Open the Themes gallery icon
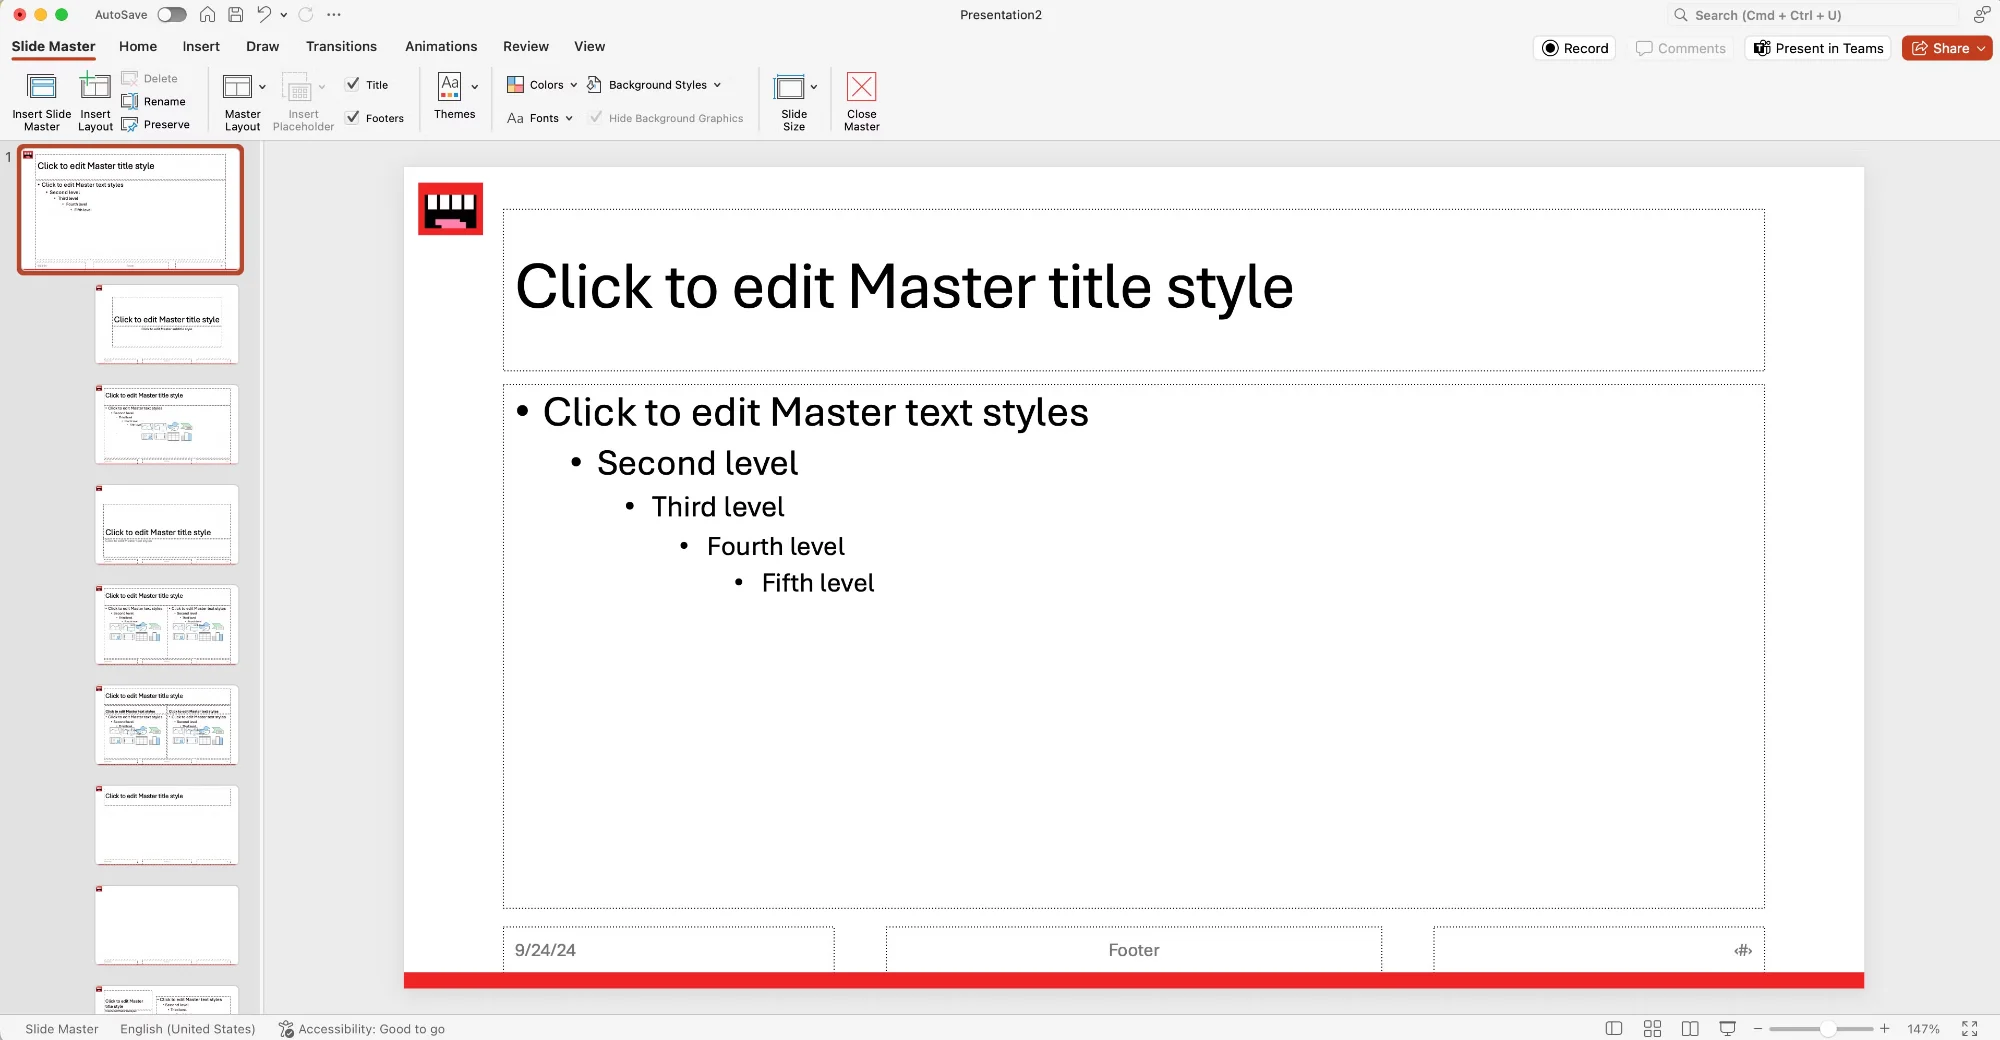The width and height of the screenshot is (2000, 1040). point(450,86)
